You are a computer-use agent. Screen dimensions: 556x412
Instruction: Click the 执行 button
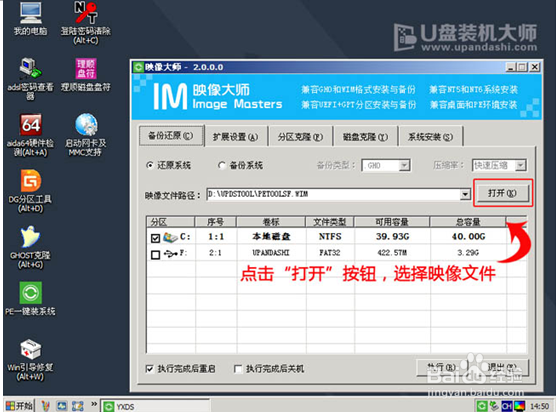pos(441,368)
